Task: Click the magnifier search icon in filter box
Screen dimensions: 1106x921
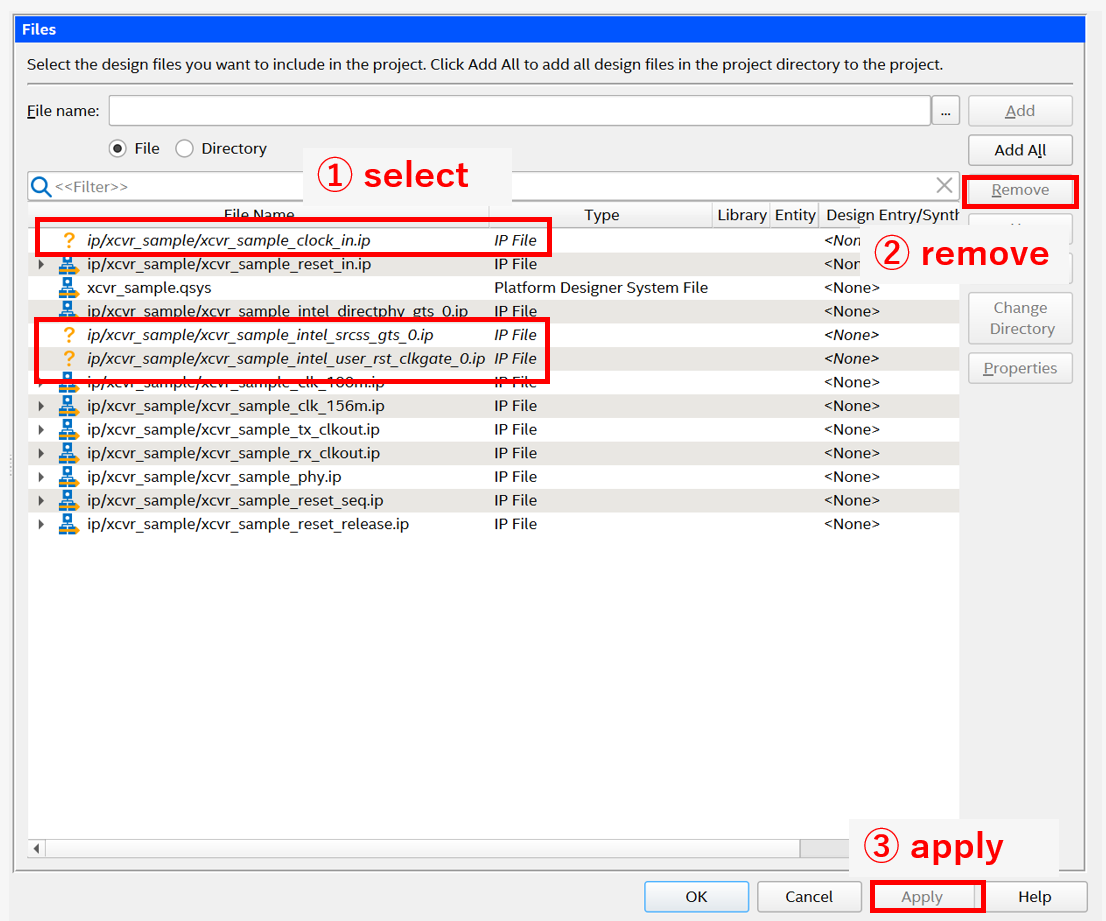Action: click(41, 186)
